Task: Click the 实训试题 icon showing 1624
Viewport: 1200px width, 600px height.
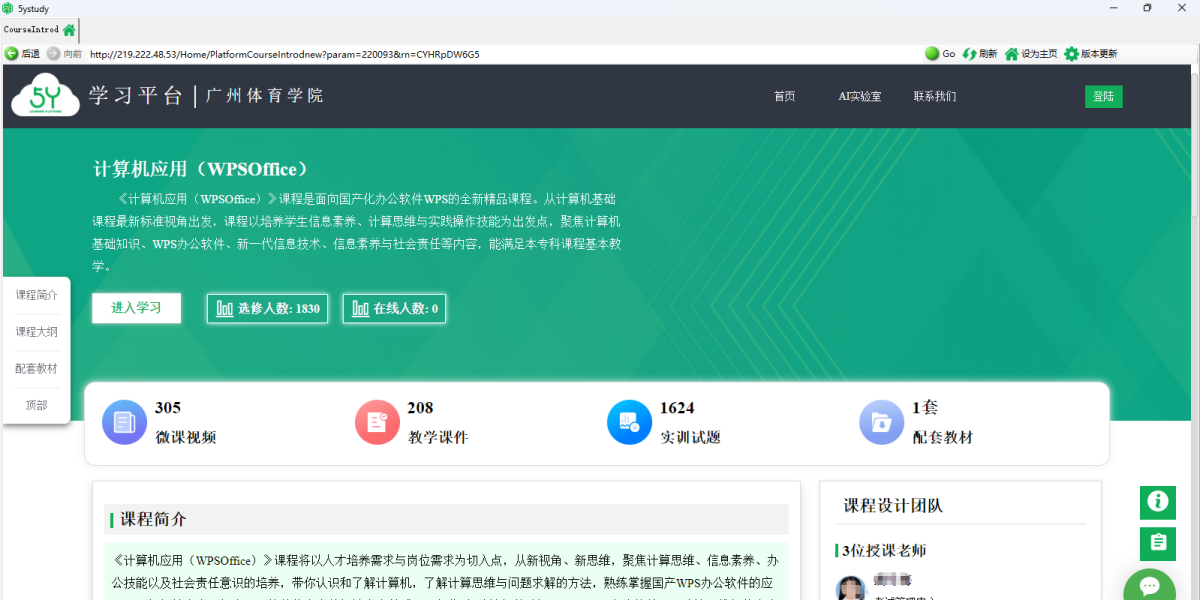Action: [629, 422]
